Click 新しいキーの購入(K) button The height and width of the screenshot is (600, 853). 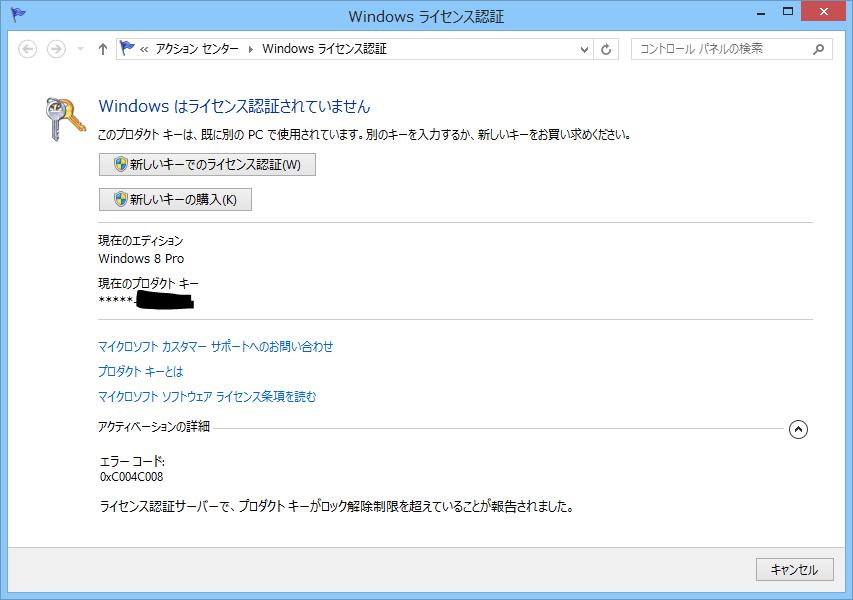(175, 199)
